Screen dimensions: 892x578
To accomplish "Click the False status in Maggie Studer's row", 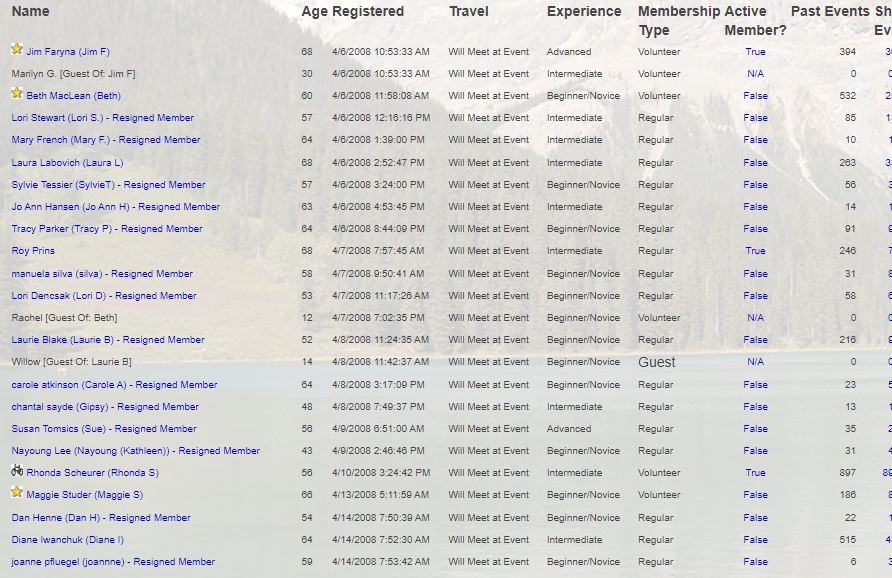I will (x=755, y=495).
